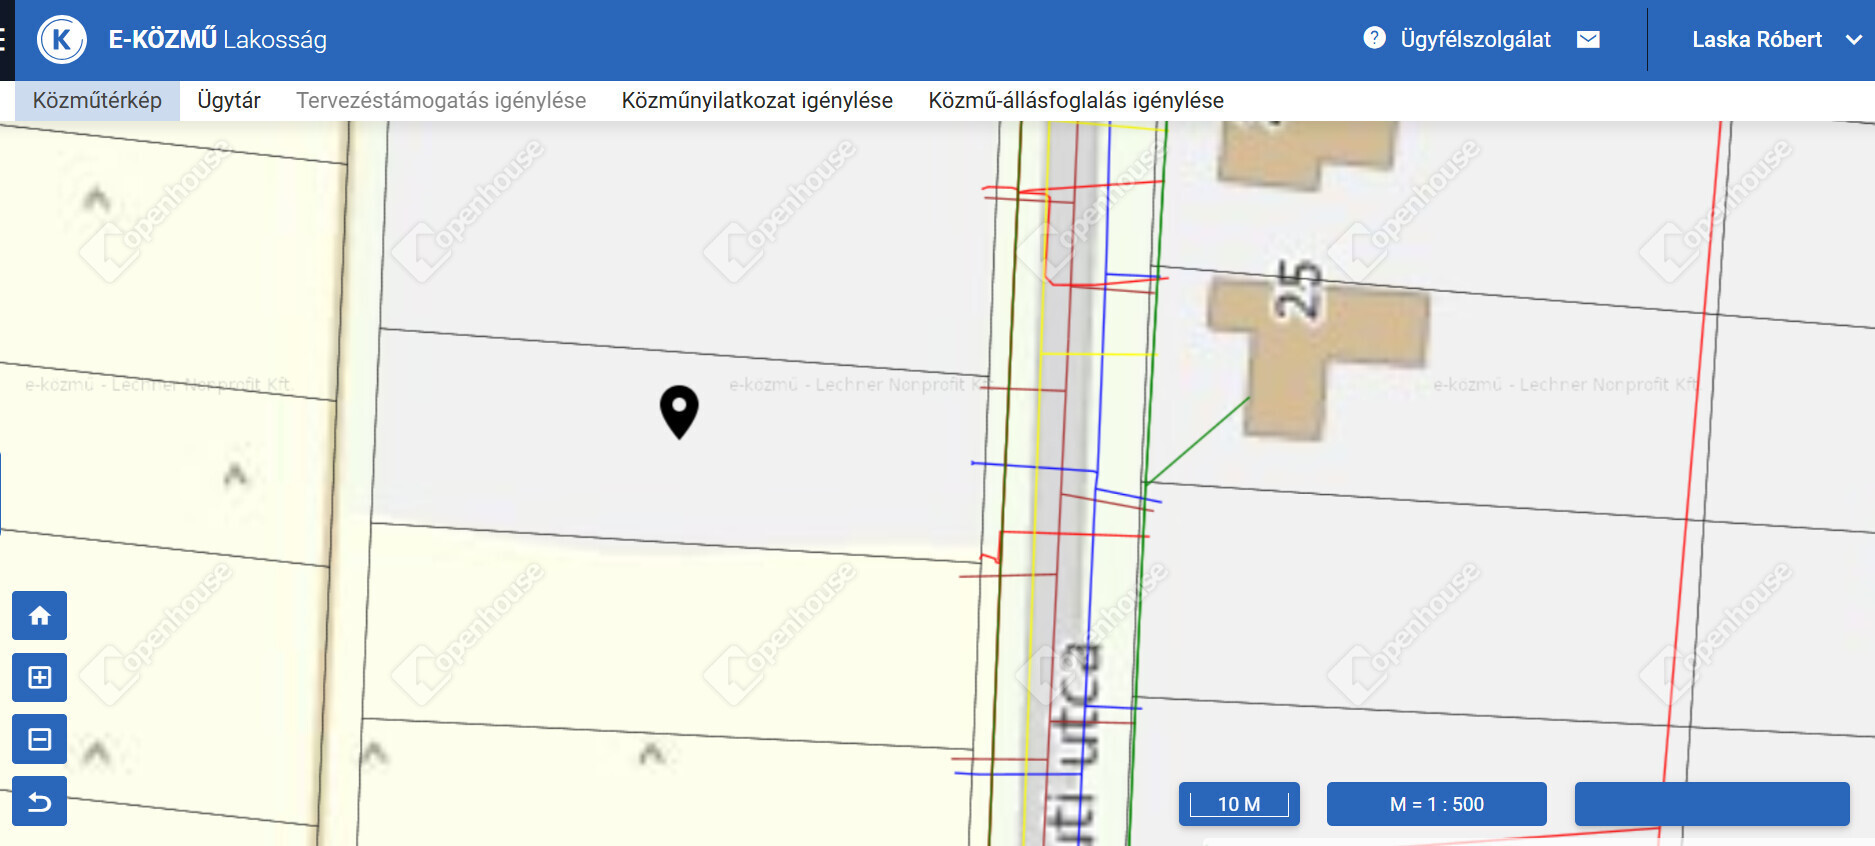The width and height of the screenshot is (1875, 846).
Task: Click the E-KÖZMŰ circular K logo
Action: (x=62, y=40)
